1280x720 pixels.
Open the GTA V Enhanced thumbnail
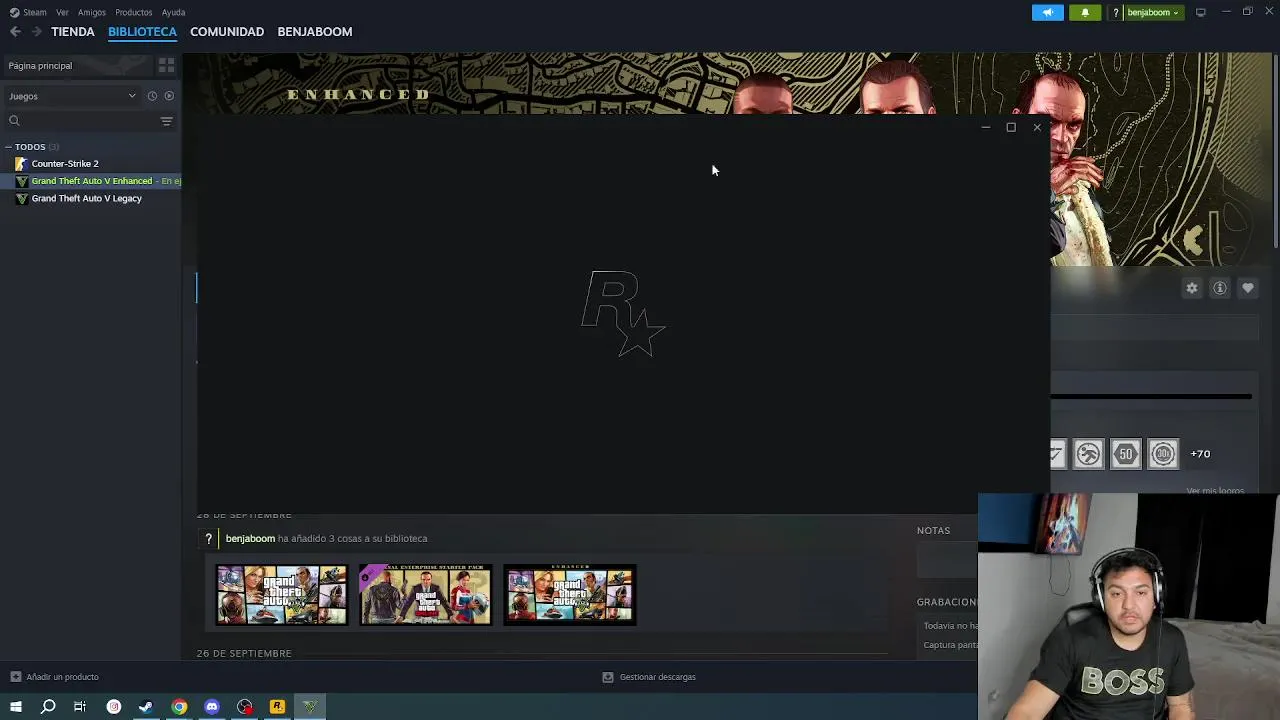(x=569, y=595)
